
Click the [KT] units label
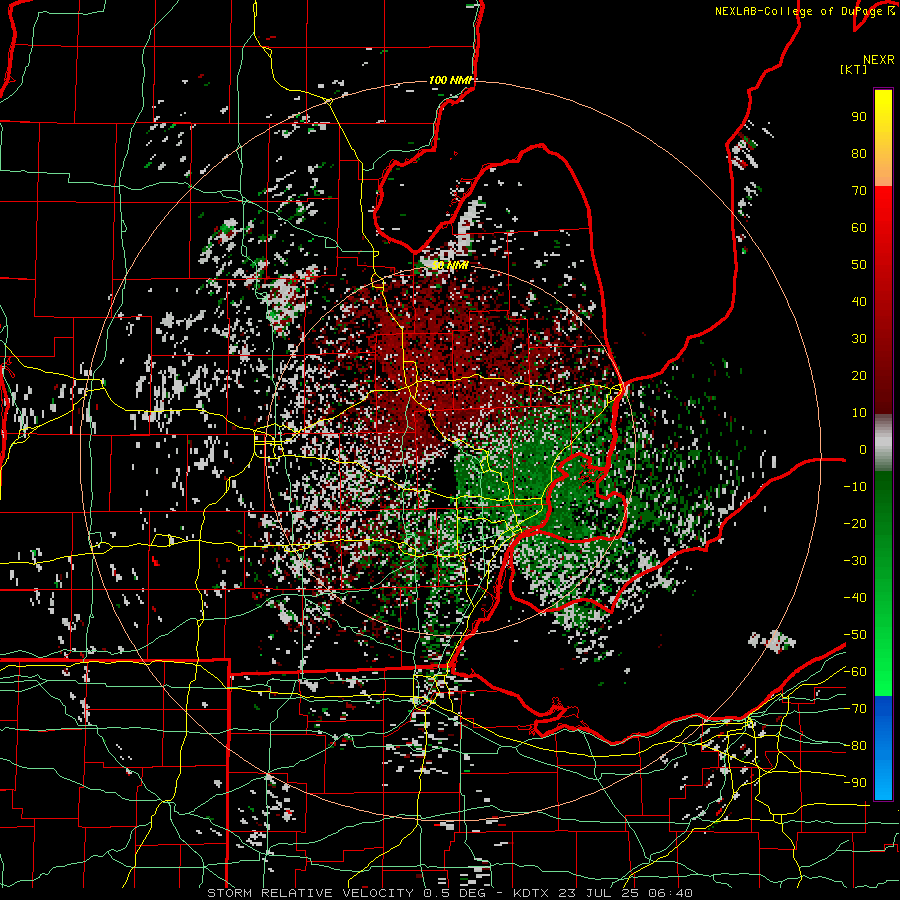(854, 69)
